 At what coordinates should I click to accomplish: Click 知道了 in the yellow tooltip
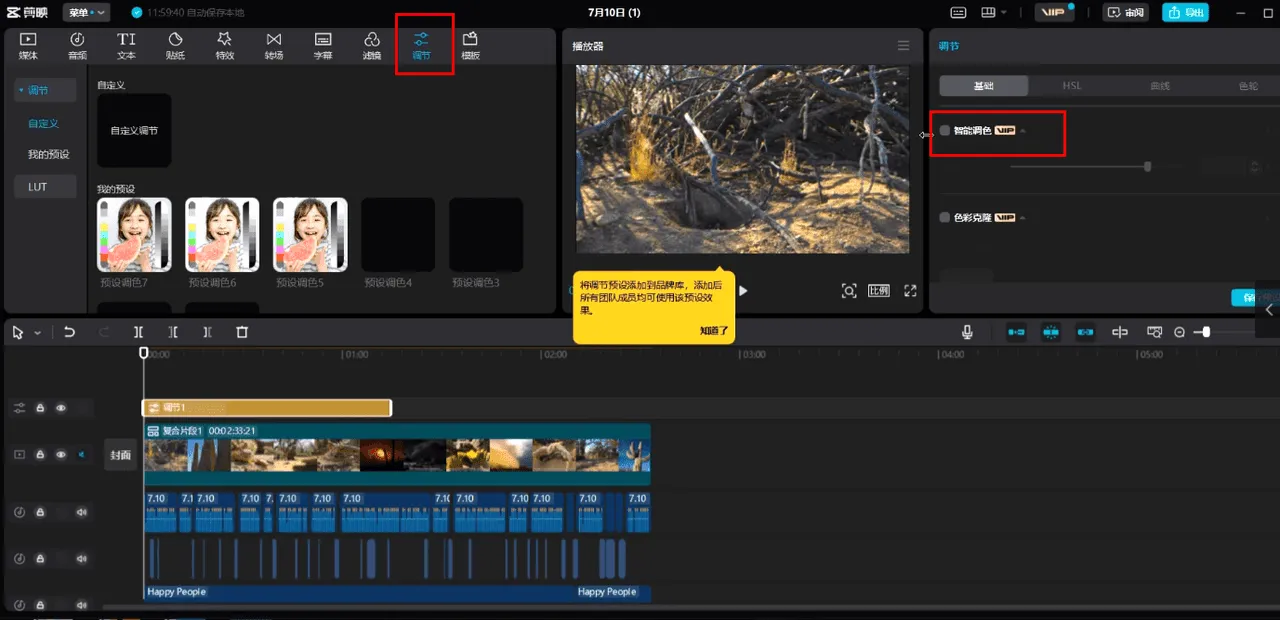(714, 330)
